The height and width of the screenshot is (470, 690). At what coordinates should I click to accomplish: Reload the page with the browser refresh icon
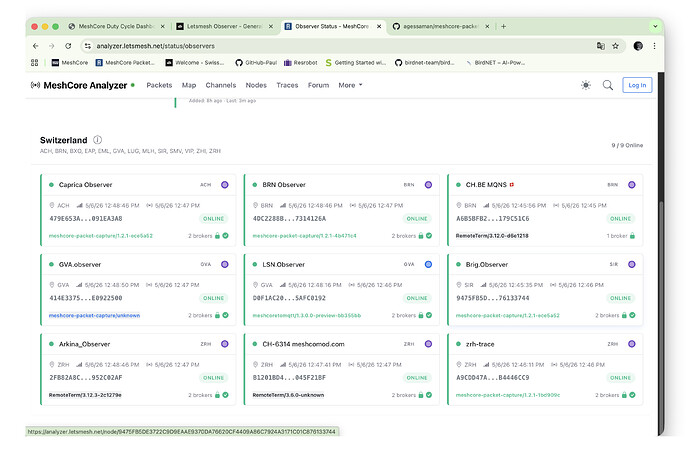[x=68, y=46]
